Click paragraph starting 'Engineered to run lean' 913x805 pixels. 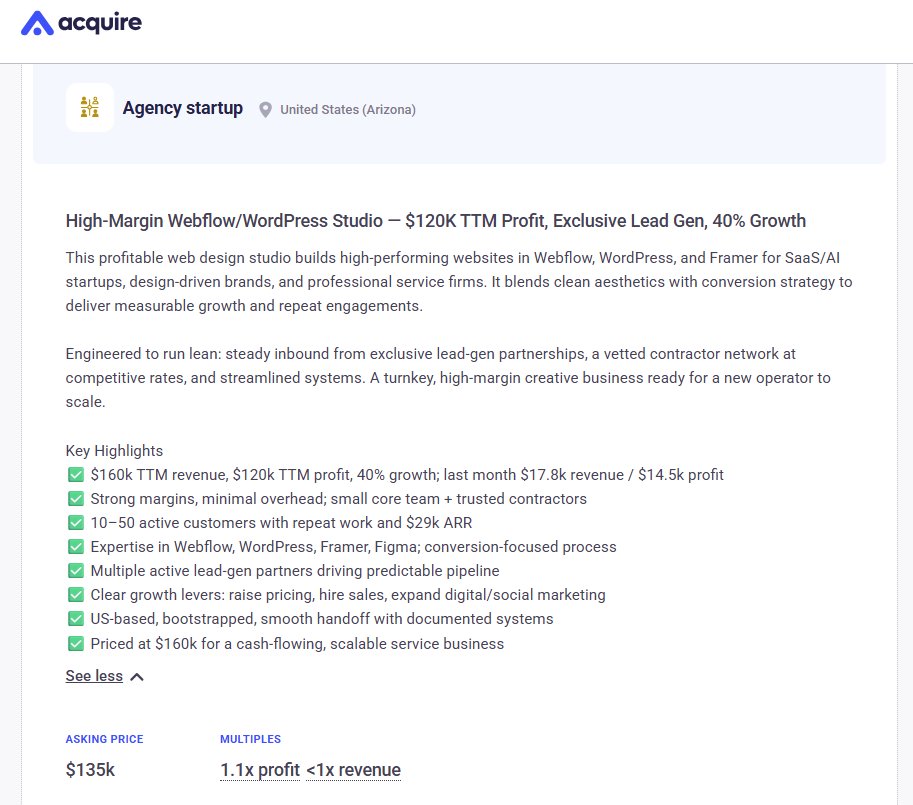(x=448, y=378)
